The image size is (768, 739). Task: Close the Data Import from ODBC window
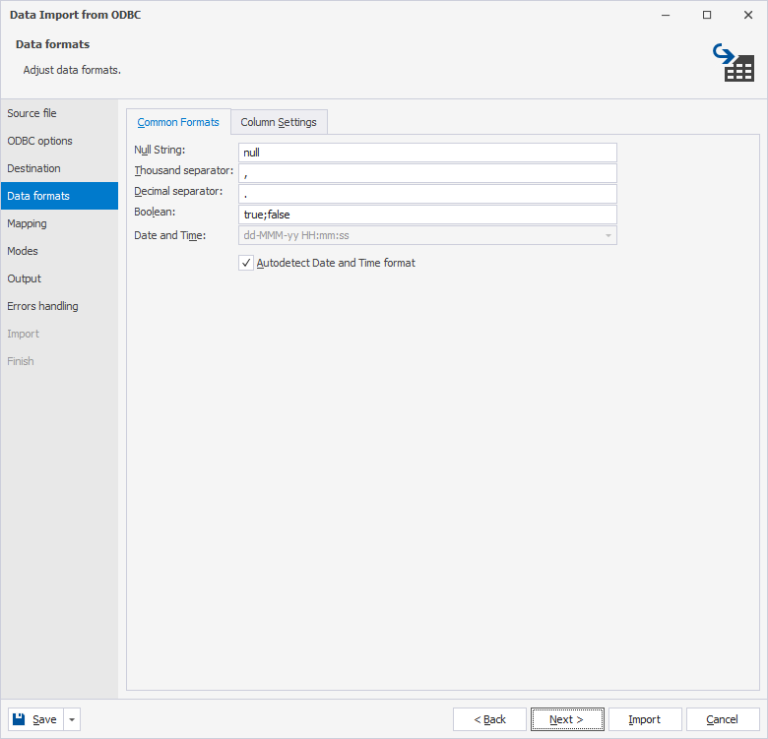(x=748, y=15)
